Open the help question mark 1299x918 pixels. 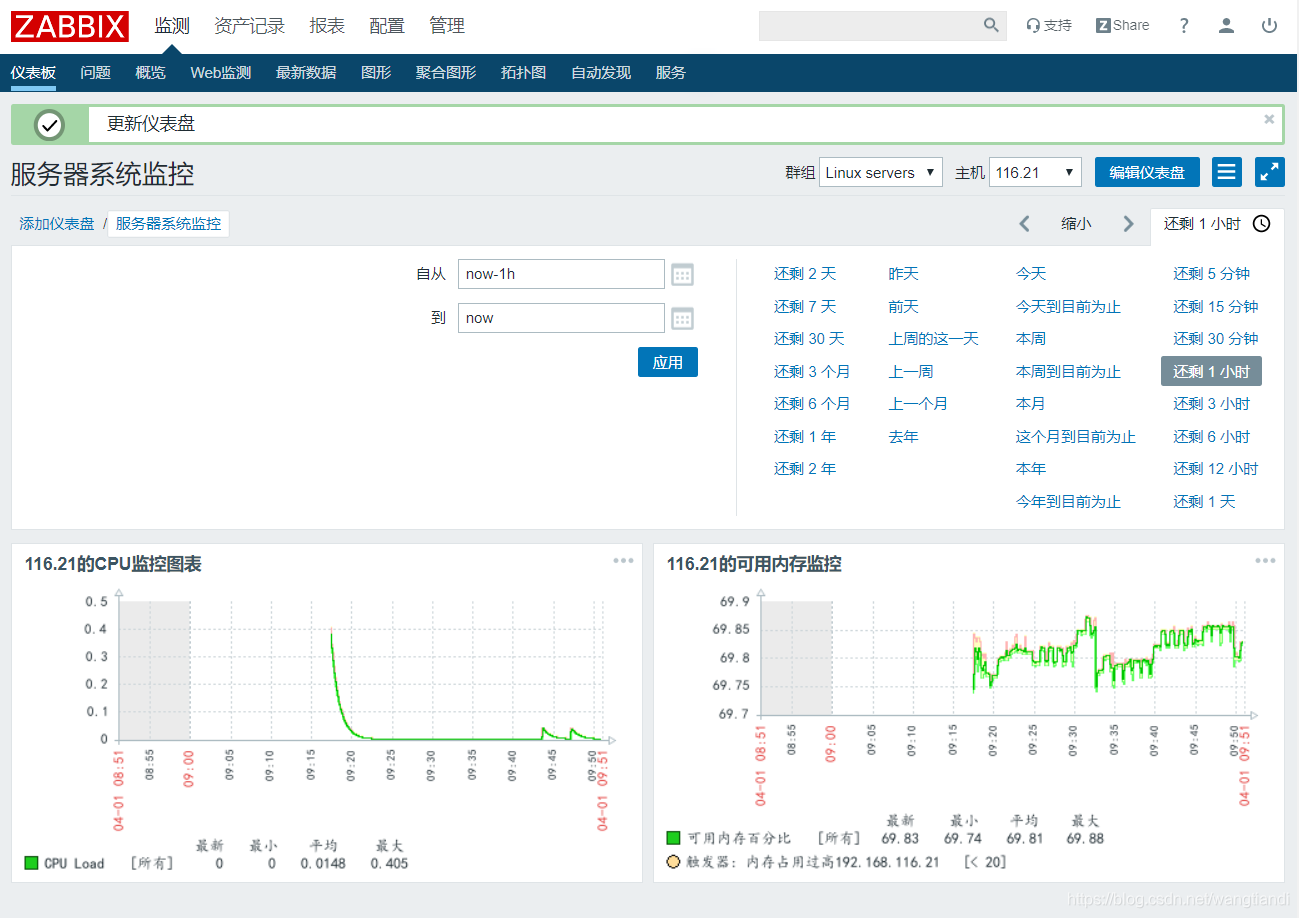(1184, 26)
